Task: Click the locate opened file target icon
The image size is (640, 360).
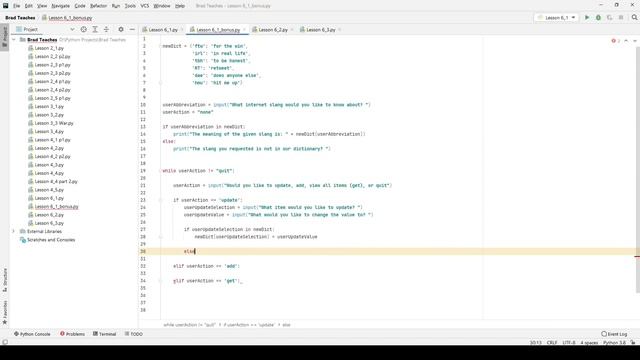Action: click(x=84, y=29)
